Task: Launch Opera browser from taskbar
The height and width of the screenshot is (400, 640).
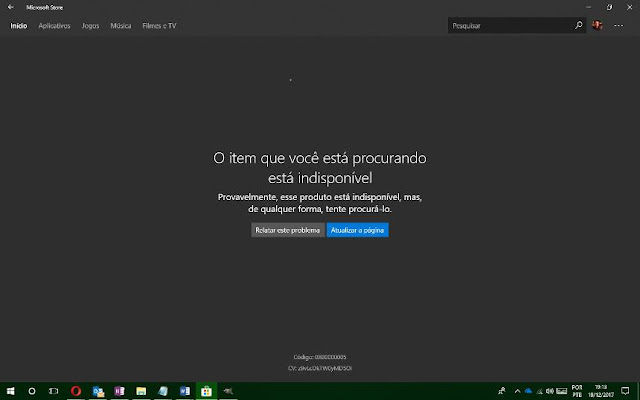Action: (x=76, y=391)
